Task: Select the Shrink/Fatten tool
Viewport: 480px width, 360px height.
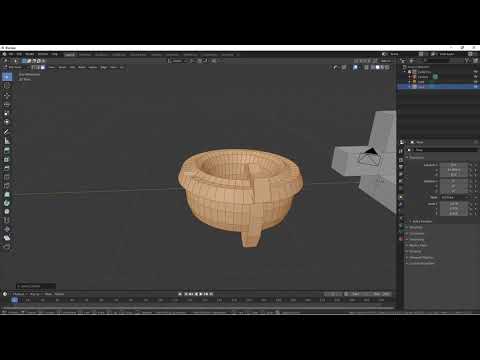Action: click(7, 229)
